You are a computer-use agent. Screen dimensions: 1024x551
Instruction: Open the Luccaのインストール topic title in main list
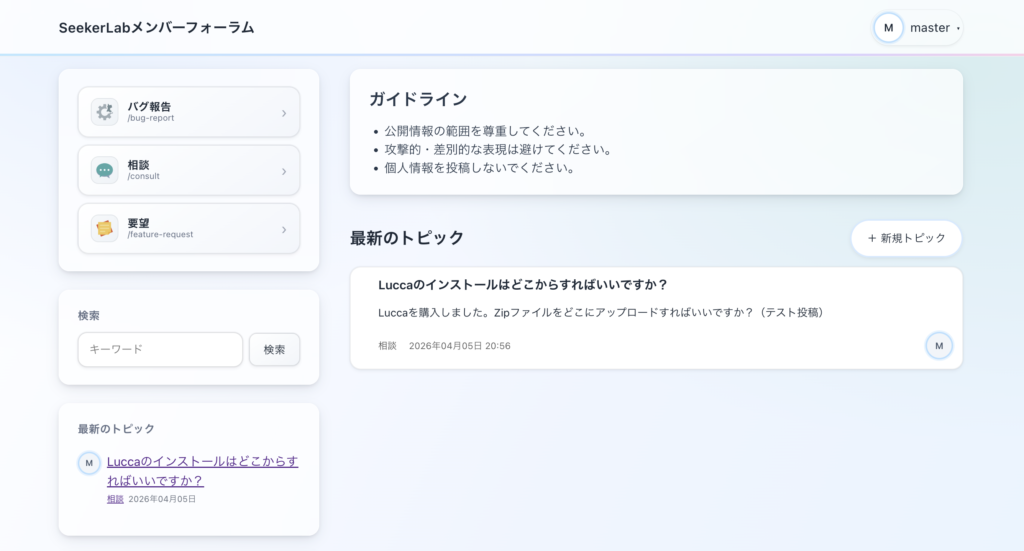pos(523,285)
